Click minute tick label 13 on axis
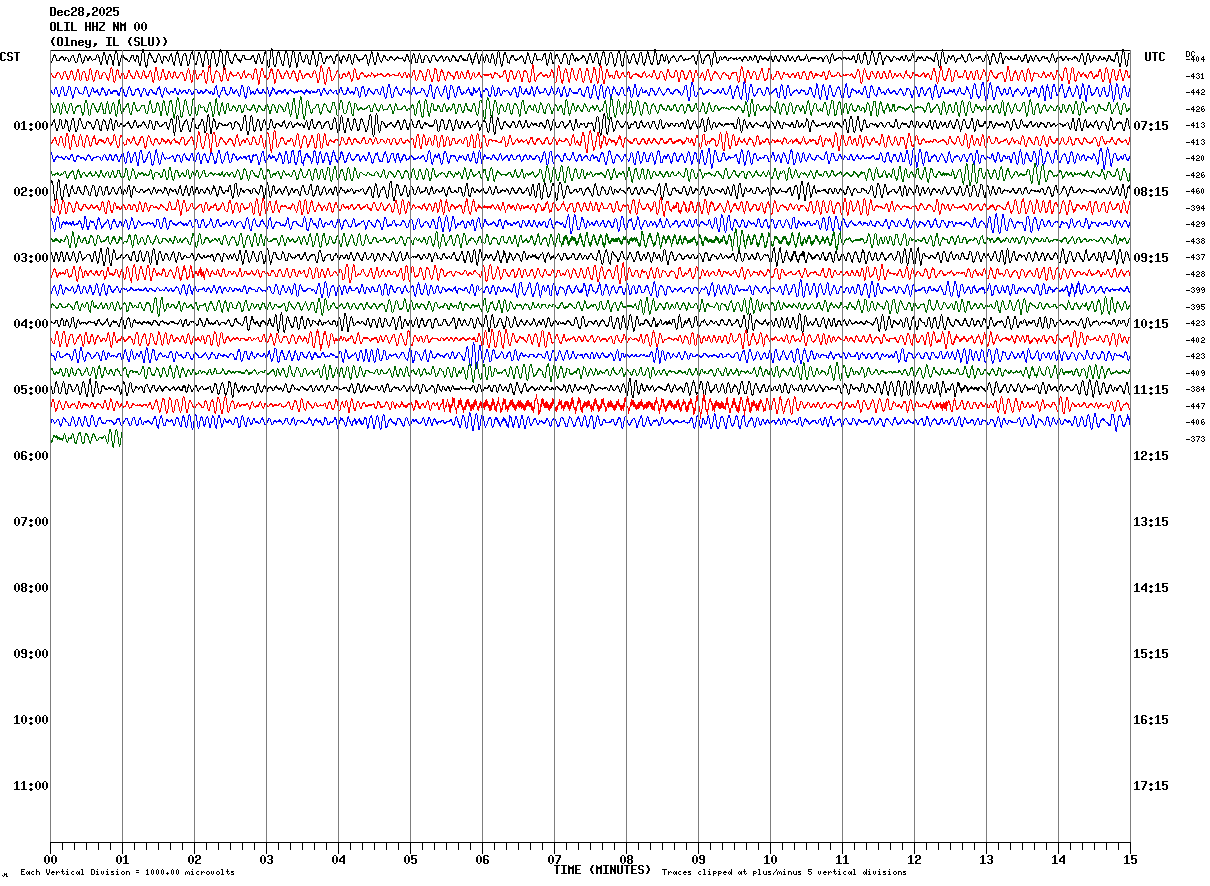This screenshot has height=886, width=1210. tap(986, 859)
